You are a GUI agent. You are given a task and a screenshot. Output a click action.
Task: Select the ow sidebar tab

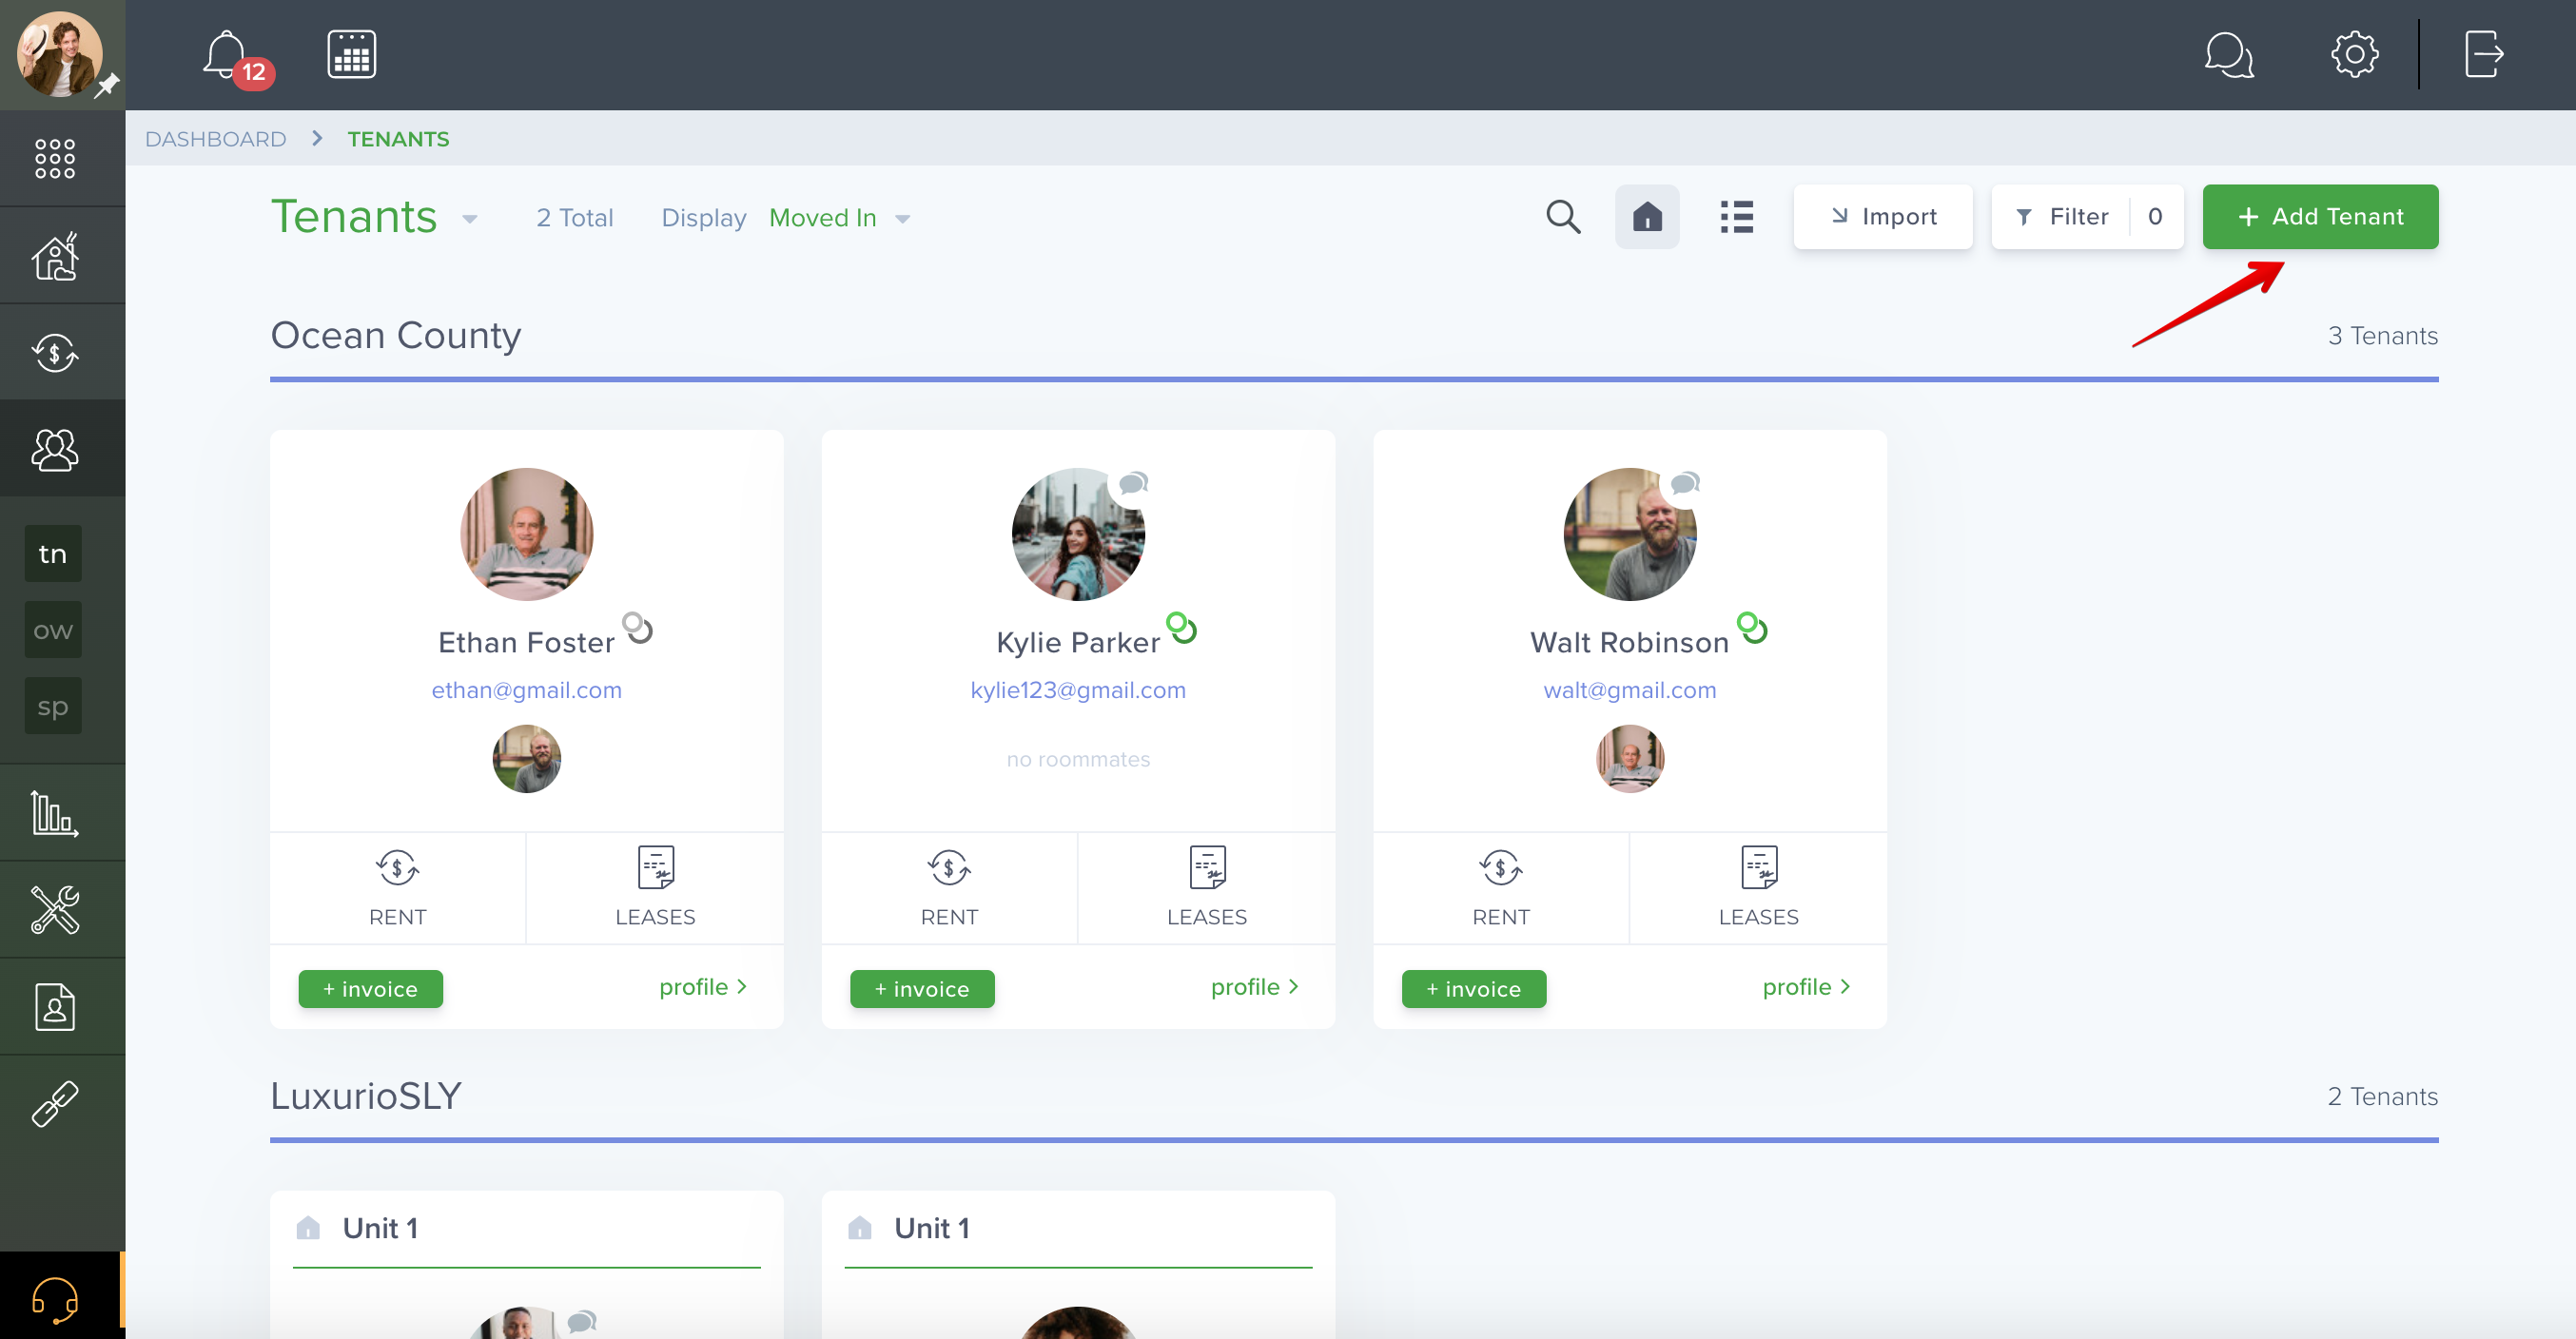pyautogui.click(x=53, y=630)
